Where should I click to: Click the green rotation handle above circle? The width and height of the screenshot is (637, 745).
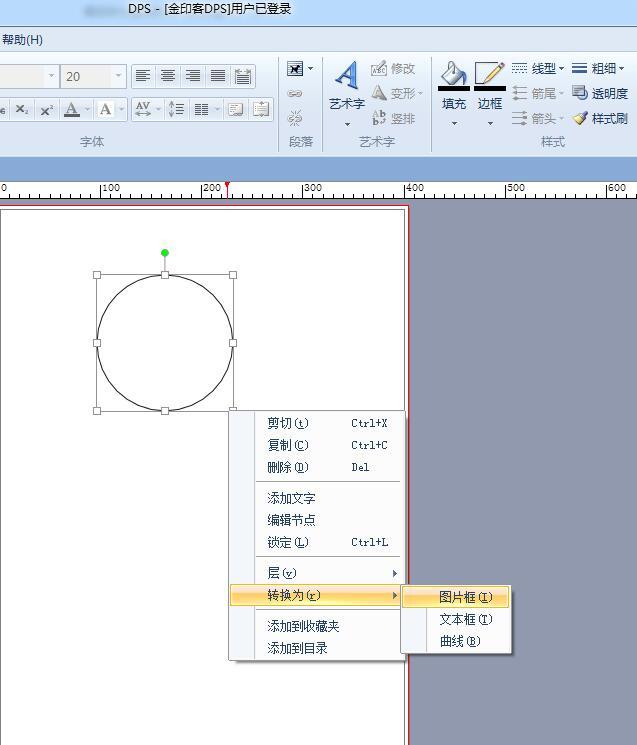(x=165, y=253)
